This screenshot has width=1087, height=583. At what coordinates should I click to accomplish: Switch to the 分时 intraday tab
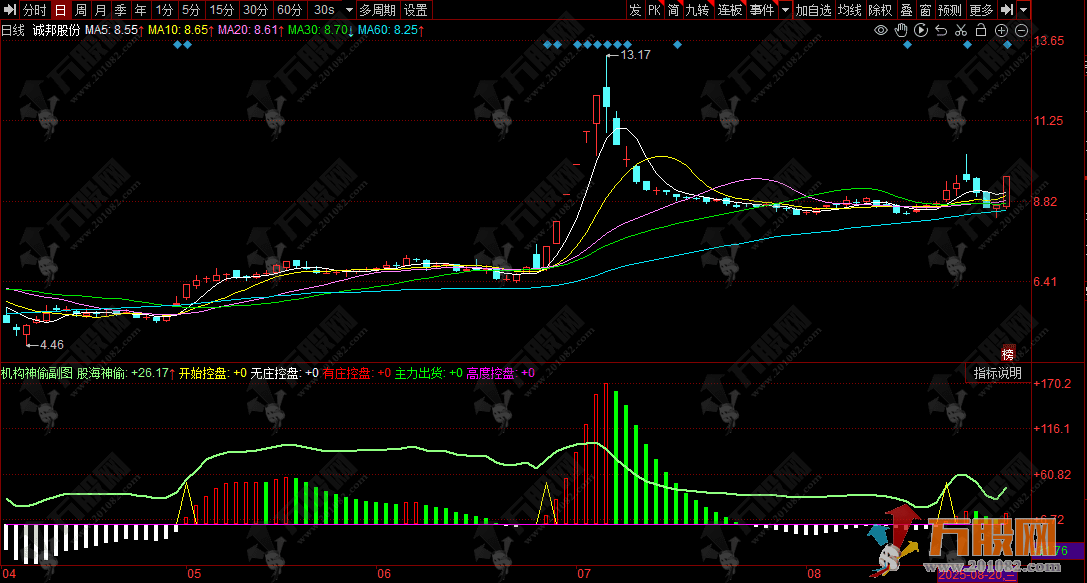(34, 10)
